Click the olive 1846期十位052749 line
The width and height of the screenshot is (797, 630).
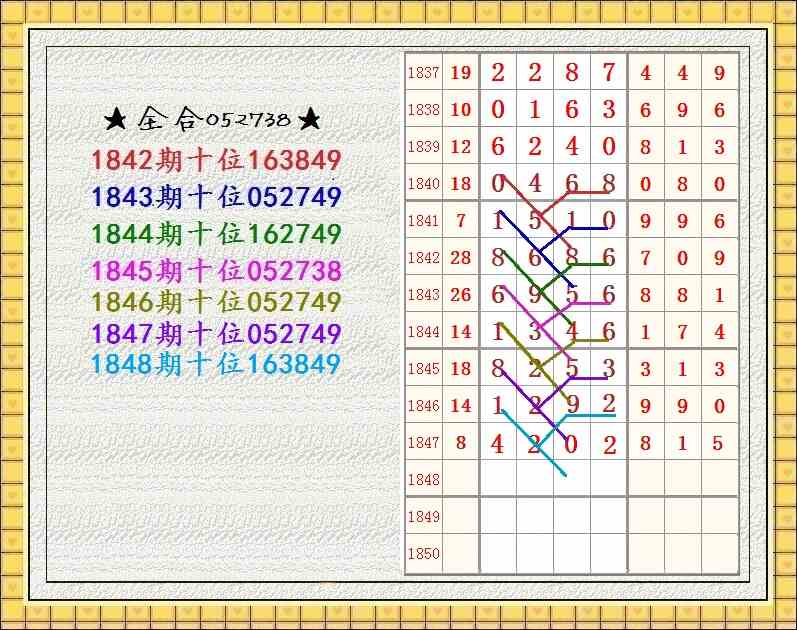click(x=216, y=302)
